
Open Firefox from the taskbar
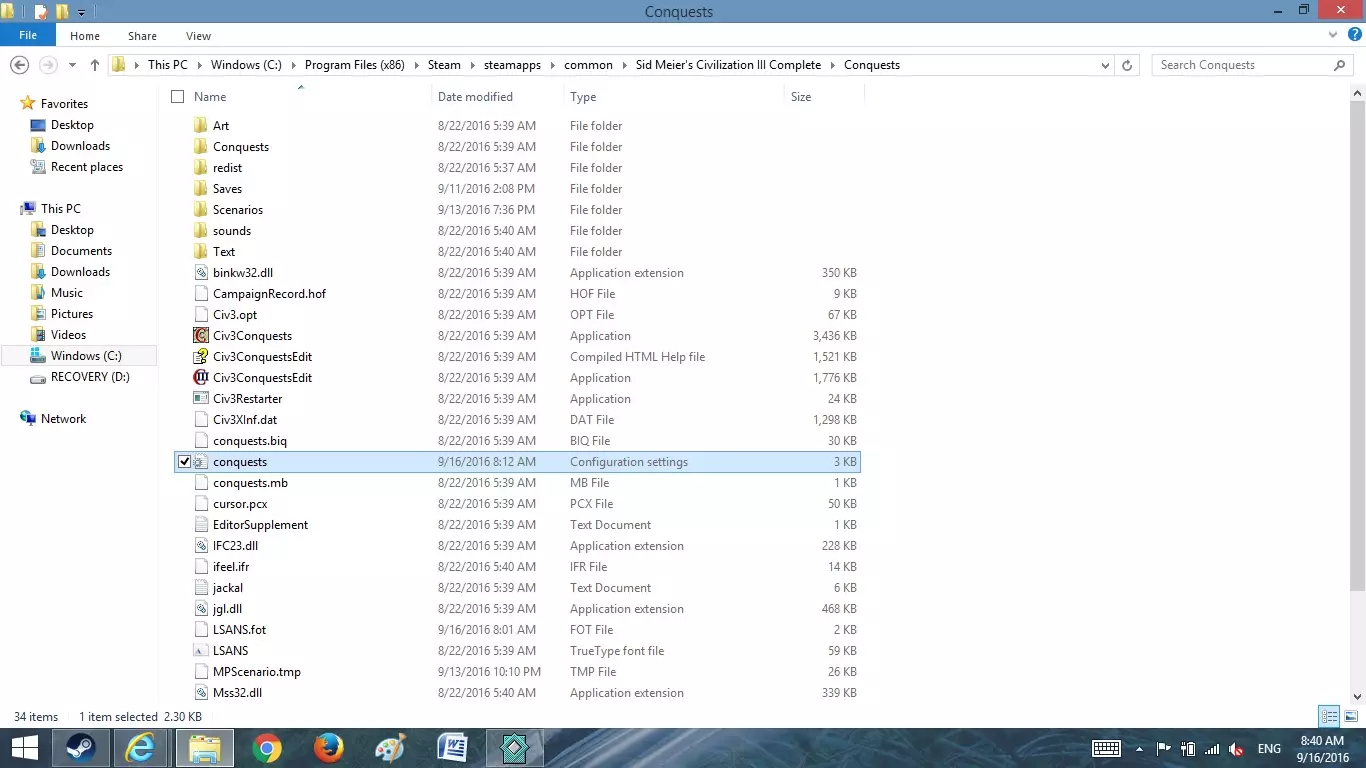click(x=328, y=747)
